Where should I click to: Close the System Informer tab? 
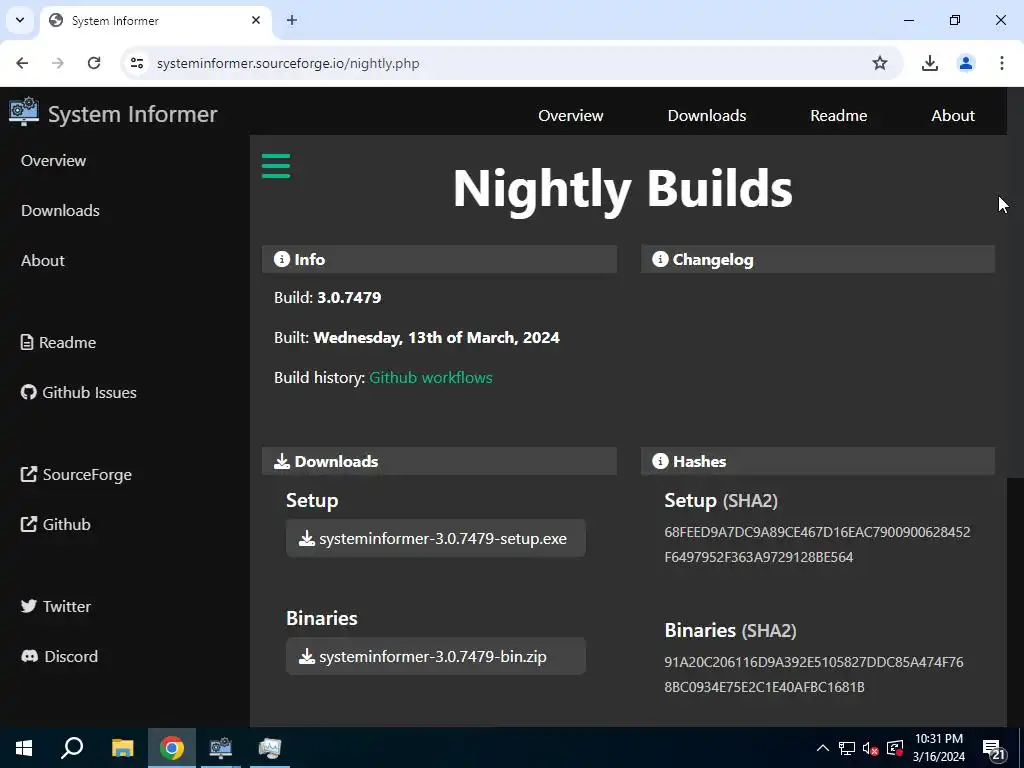[256, 20]
